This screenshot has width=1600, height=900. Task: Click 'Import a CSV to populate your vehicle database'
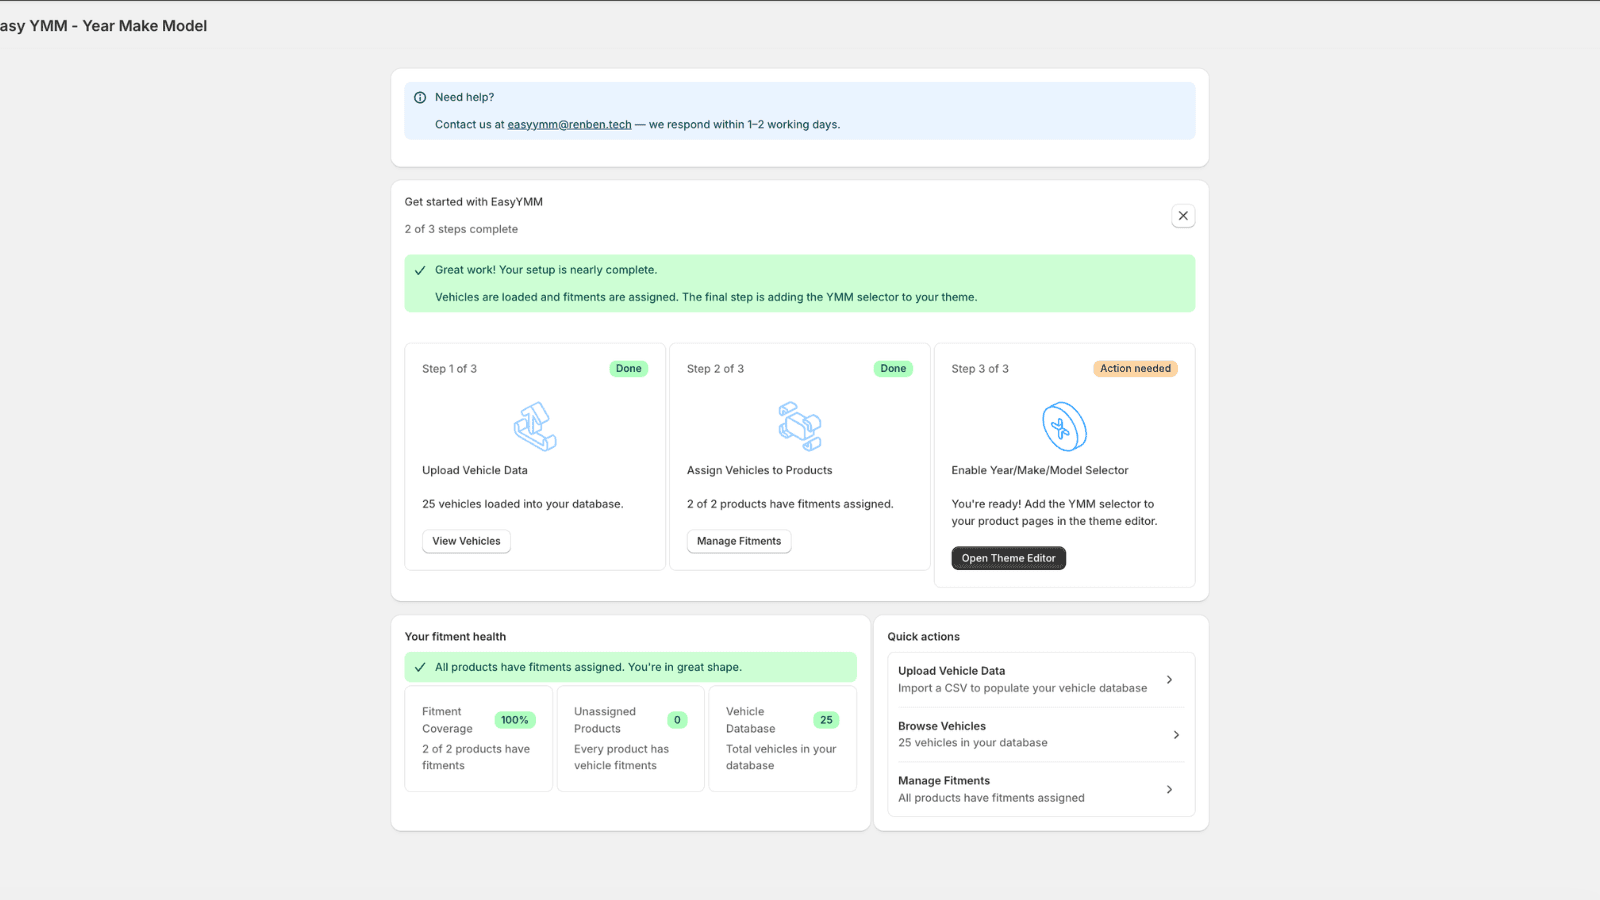1022,688
